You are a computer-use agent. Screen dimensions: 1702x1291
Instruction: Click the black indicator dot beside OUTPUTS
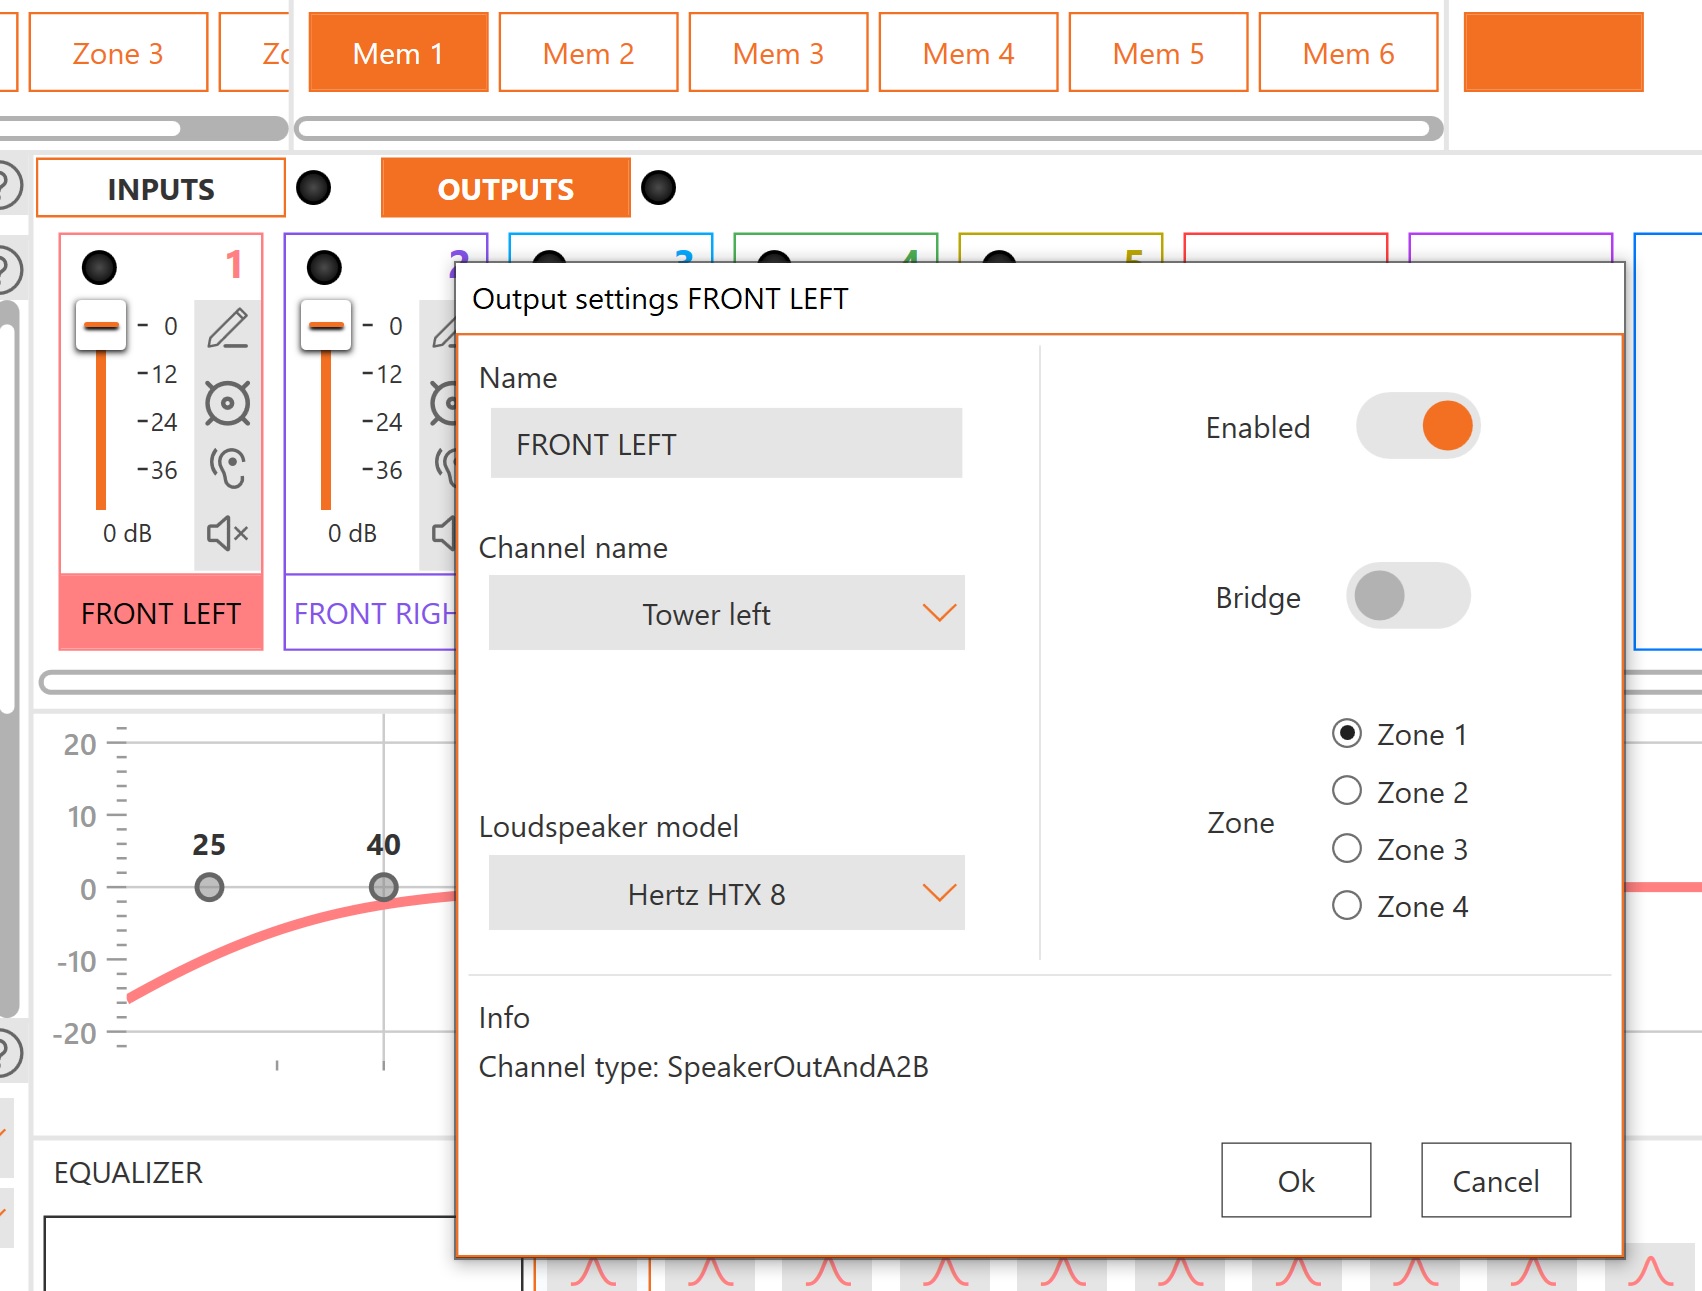(658, 188)
